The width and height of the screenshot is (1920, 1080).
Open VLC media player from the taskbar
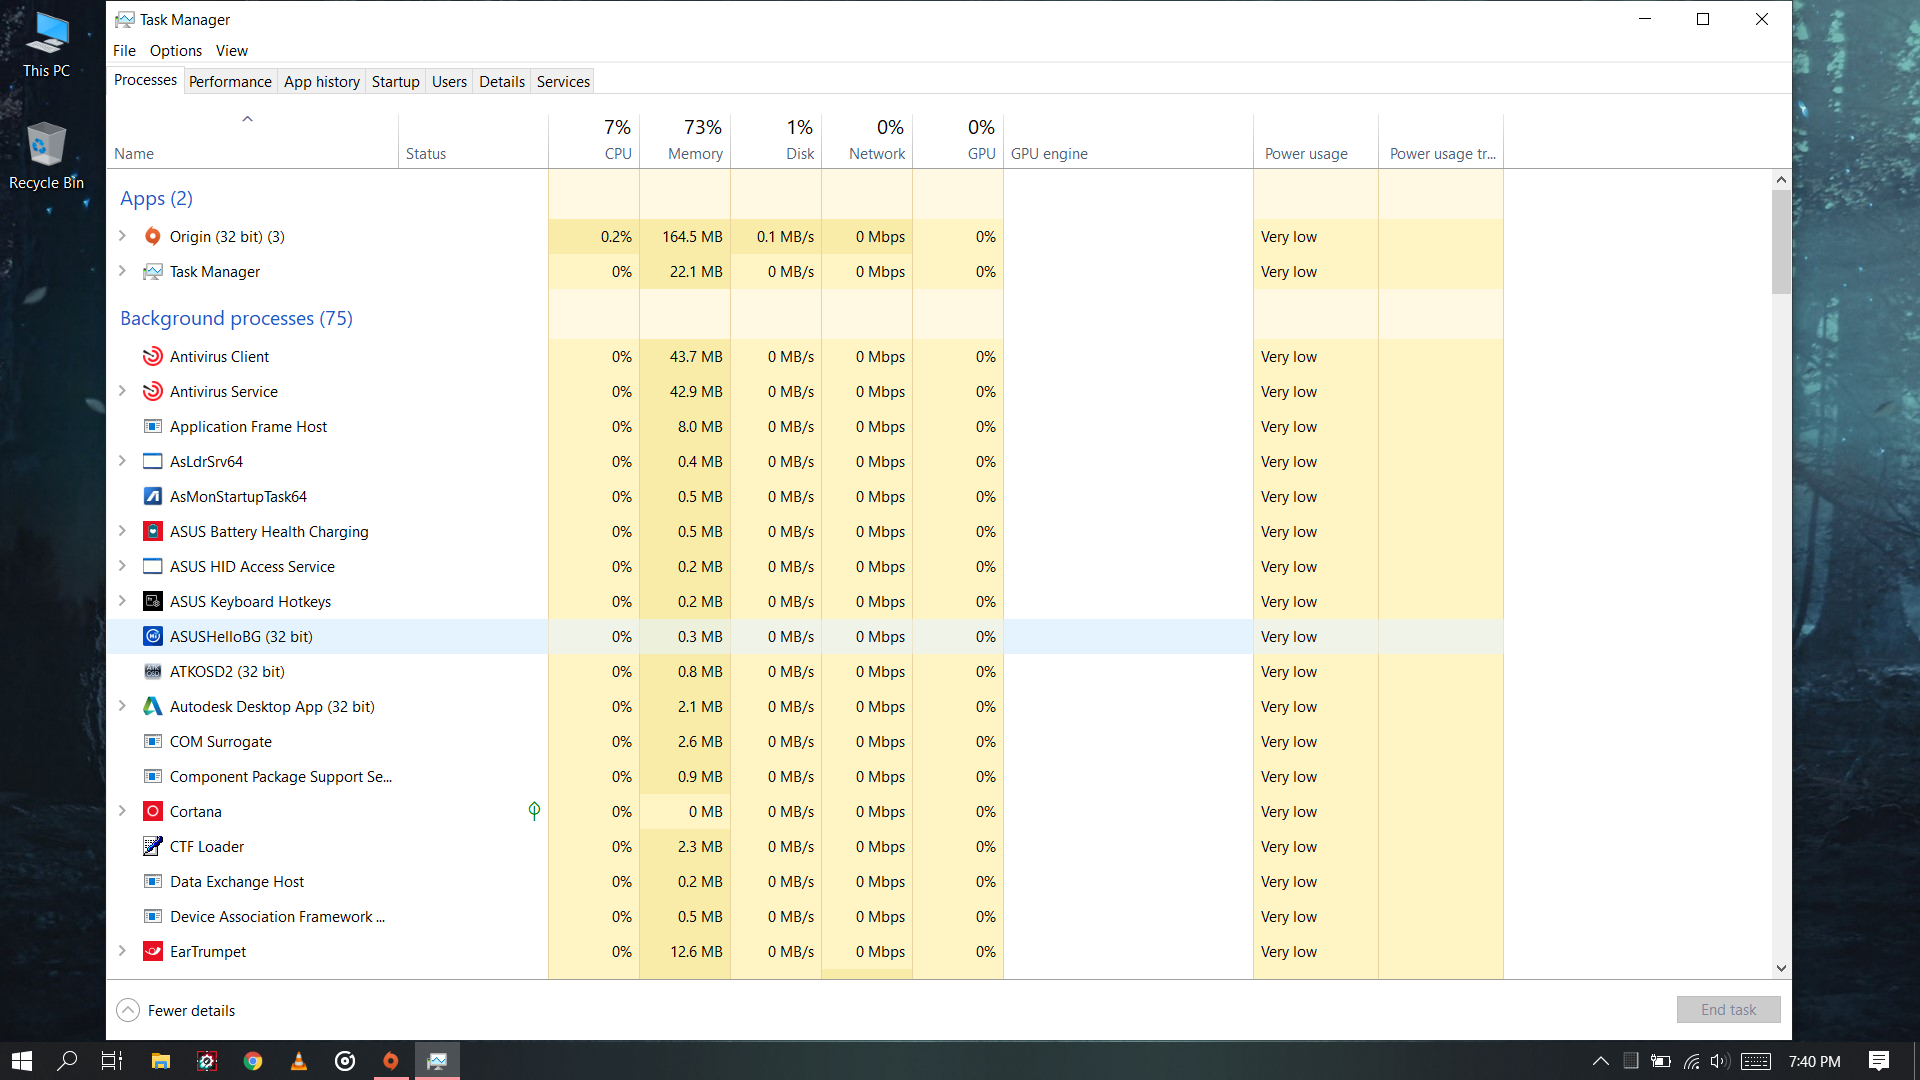(298, 1061)
